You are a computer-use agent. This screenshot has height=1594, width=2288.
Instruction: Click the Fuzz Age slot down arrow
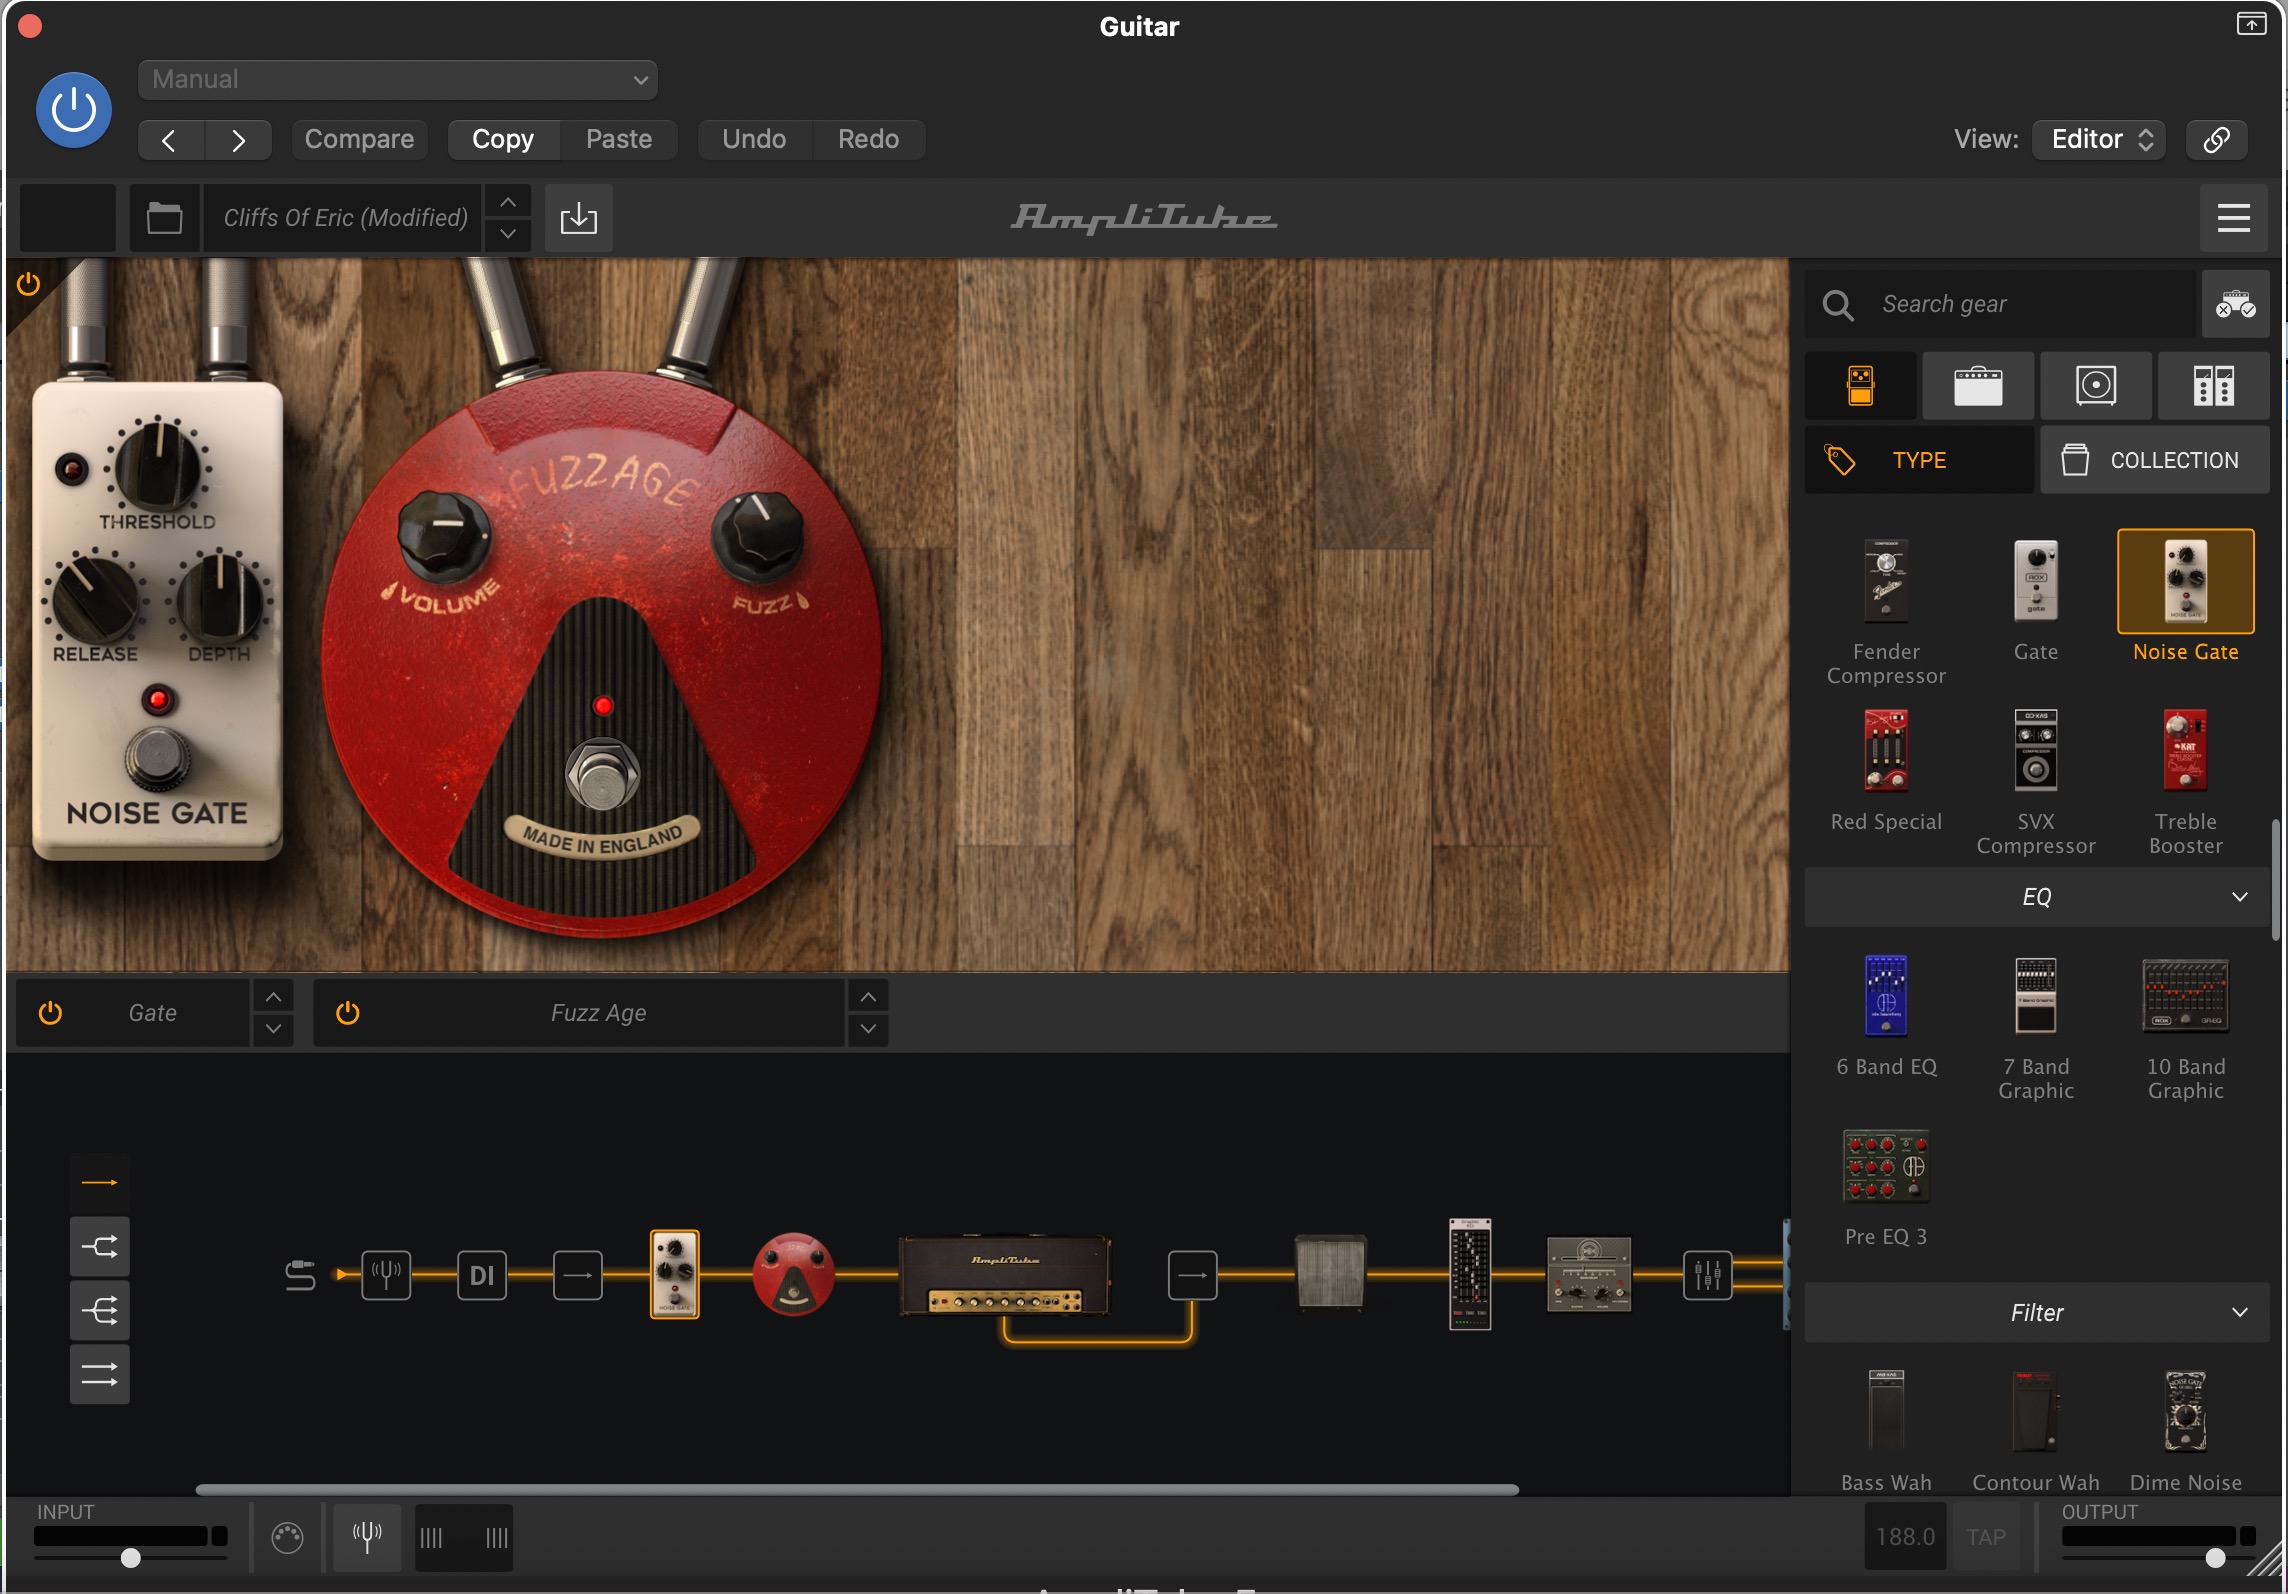point(868,1029)
